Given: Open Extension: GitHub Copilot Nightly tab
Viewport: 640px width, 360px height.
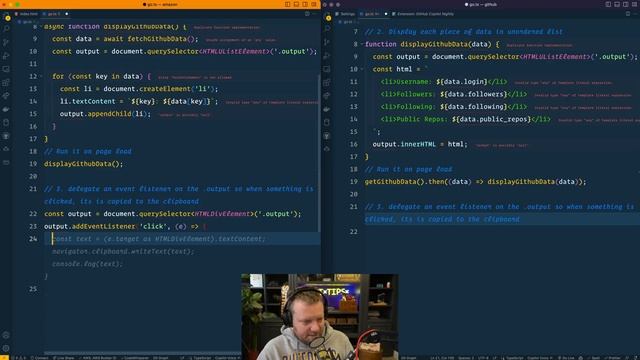Looking at the screenshot, I should (423, 14).
